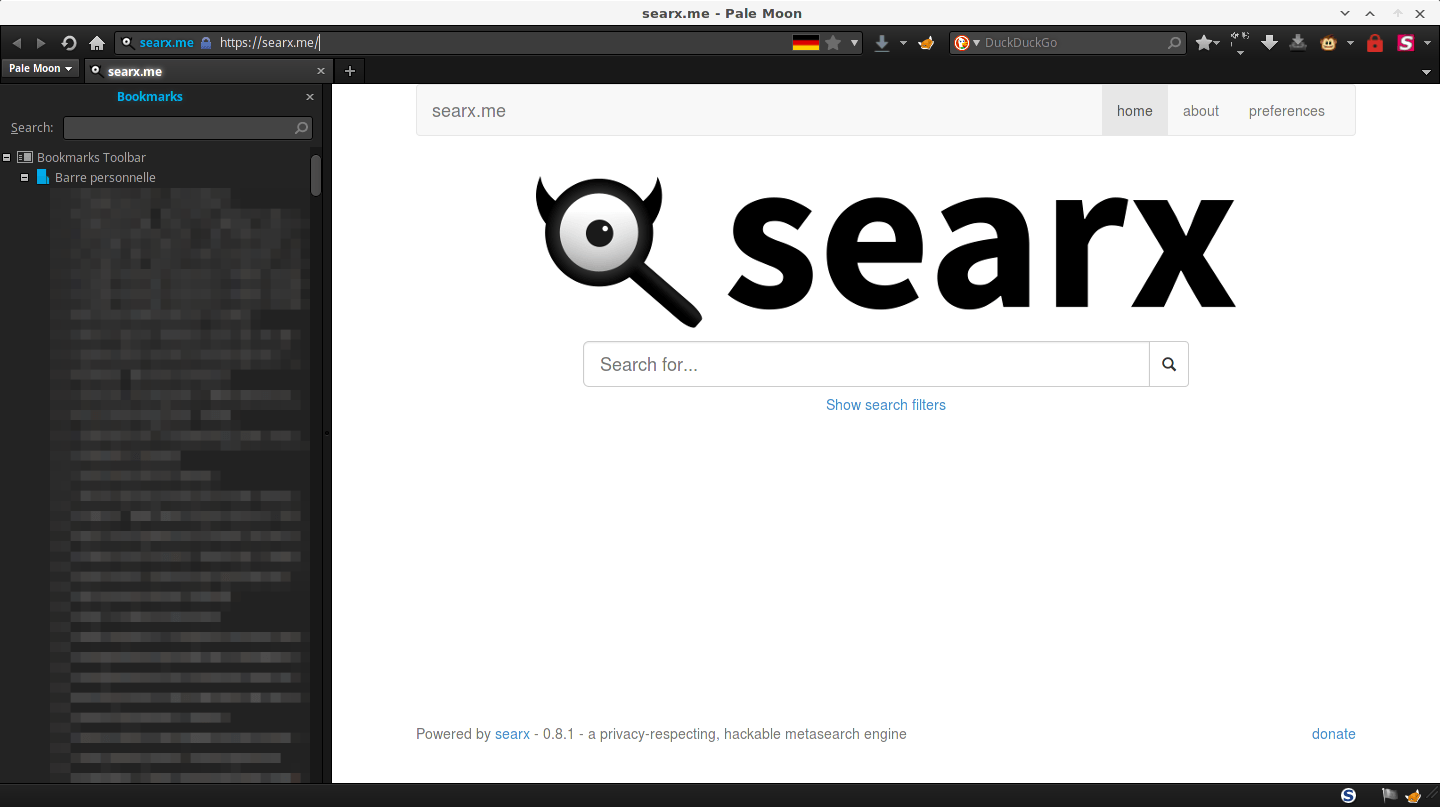Collapse the Bookmarks Toolbar tree node
1440x807 pixels.
7,157
